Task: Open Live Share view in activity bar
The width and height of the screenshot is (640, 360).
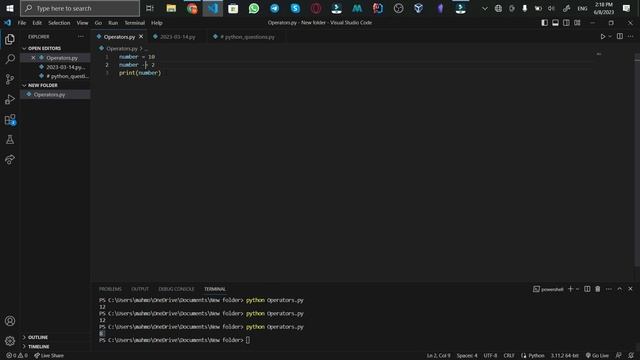Action: tap(10, 160)
